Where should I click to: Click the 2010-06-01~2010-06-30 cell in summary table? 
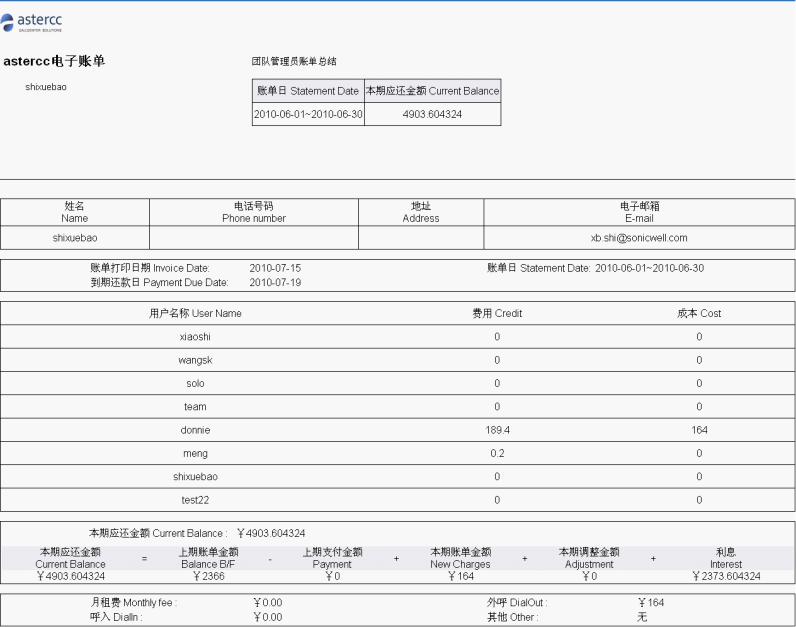[x=308, y=114]
